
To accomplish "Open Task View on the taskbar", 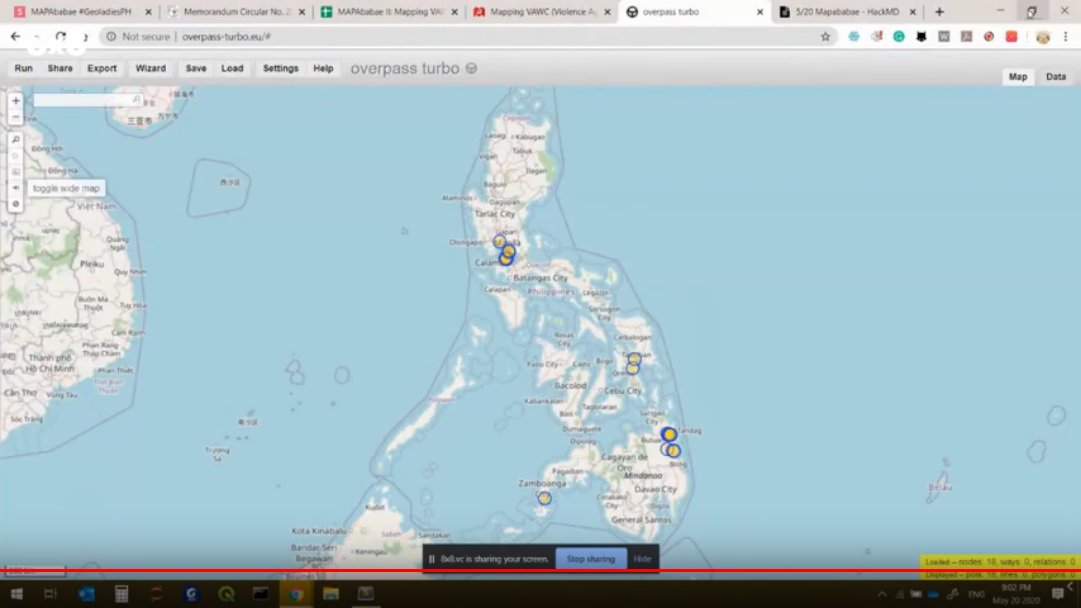I will [50, 594].
